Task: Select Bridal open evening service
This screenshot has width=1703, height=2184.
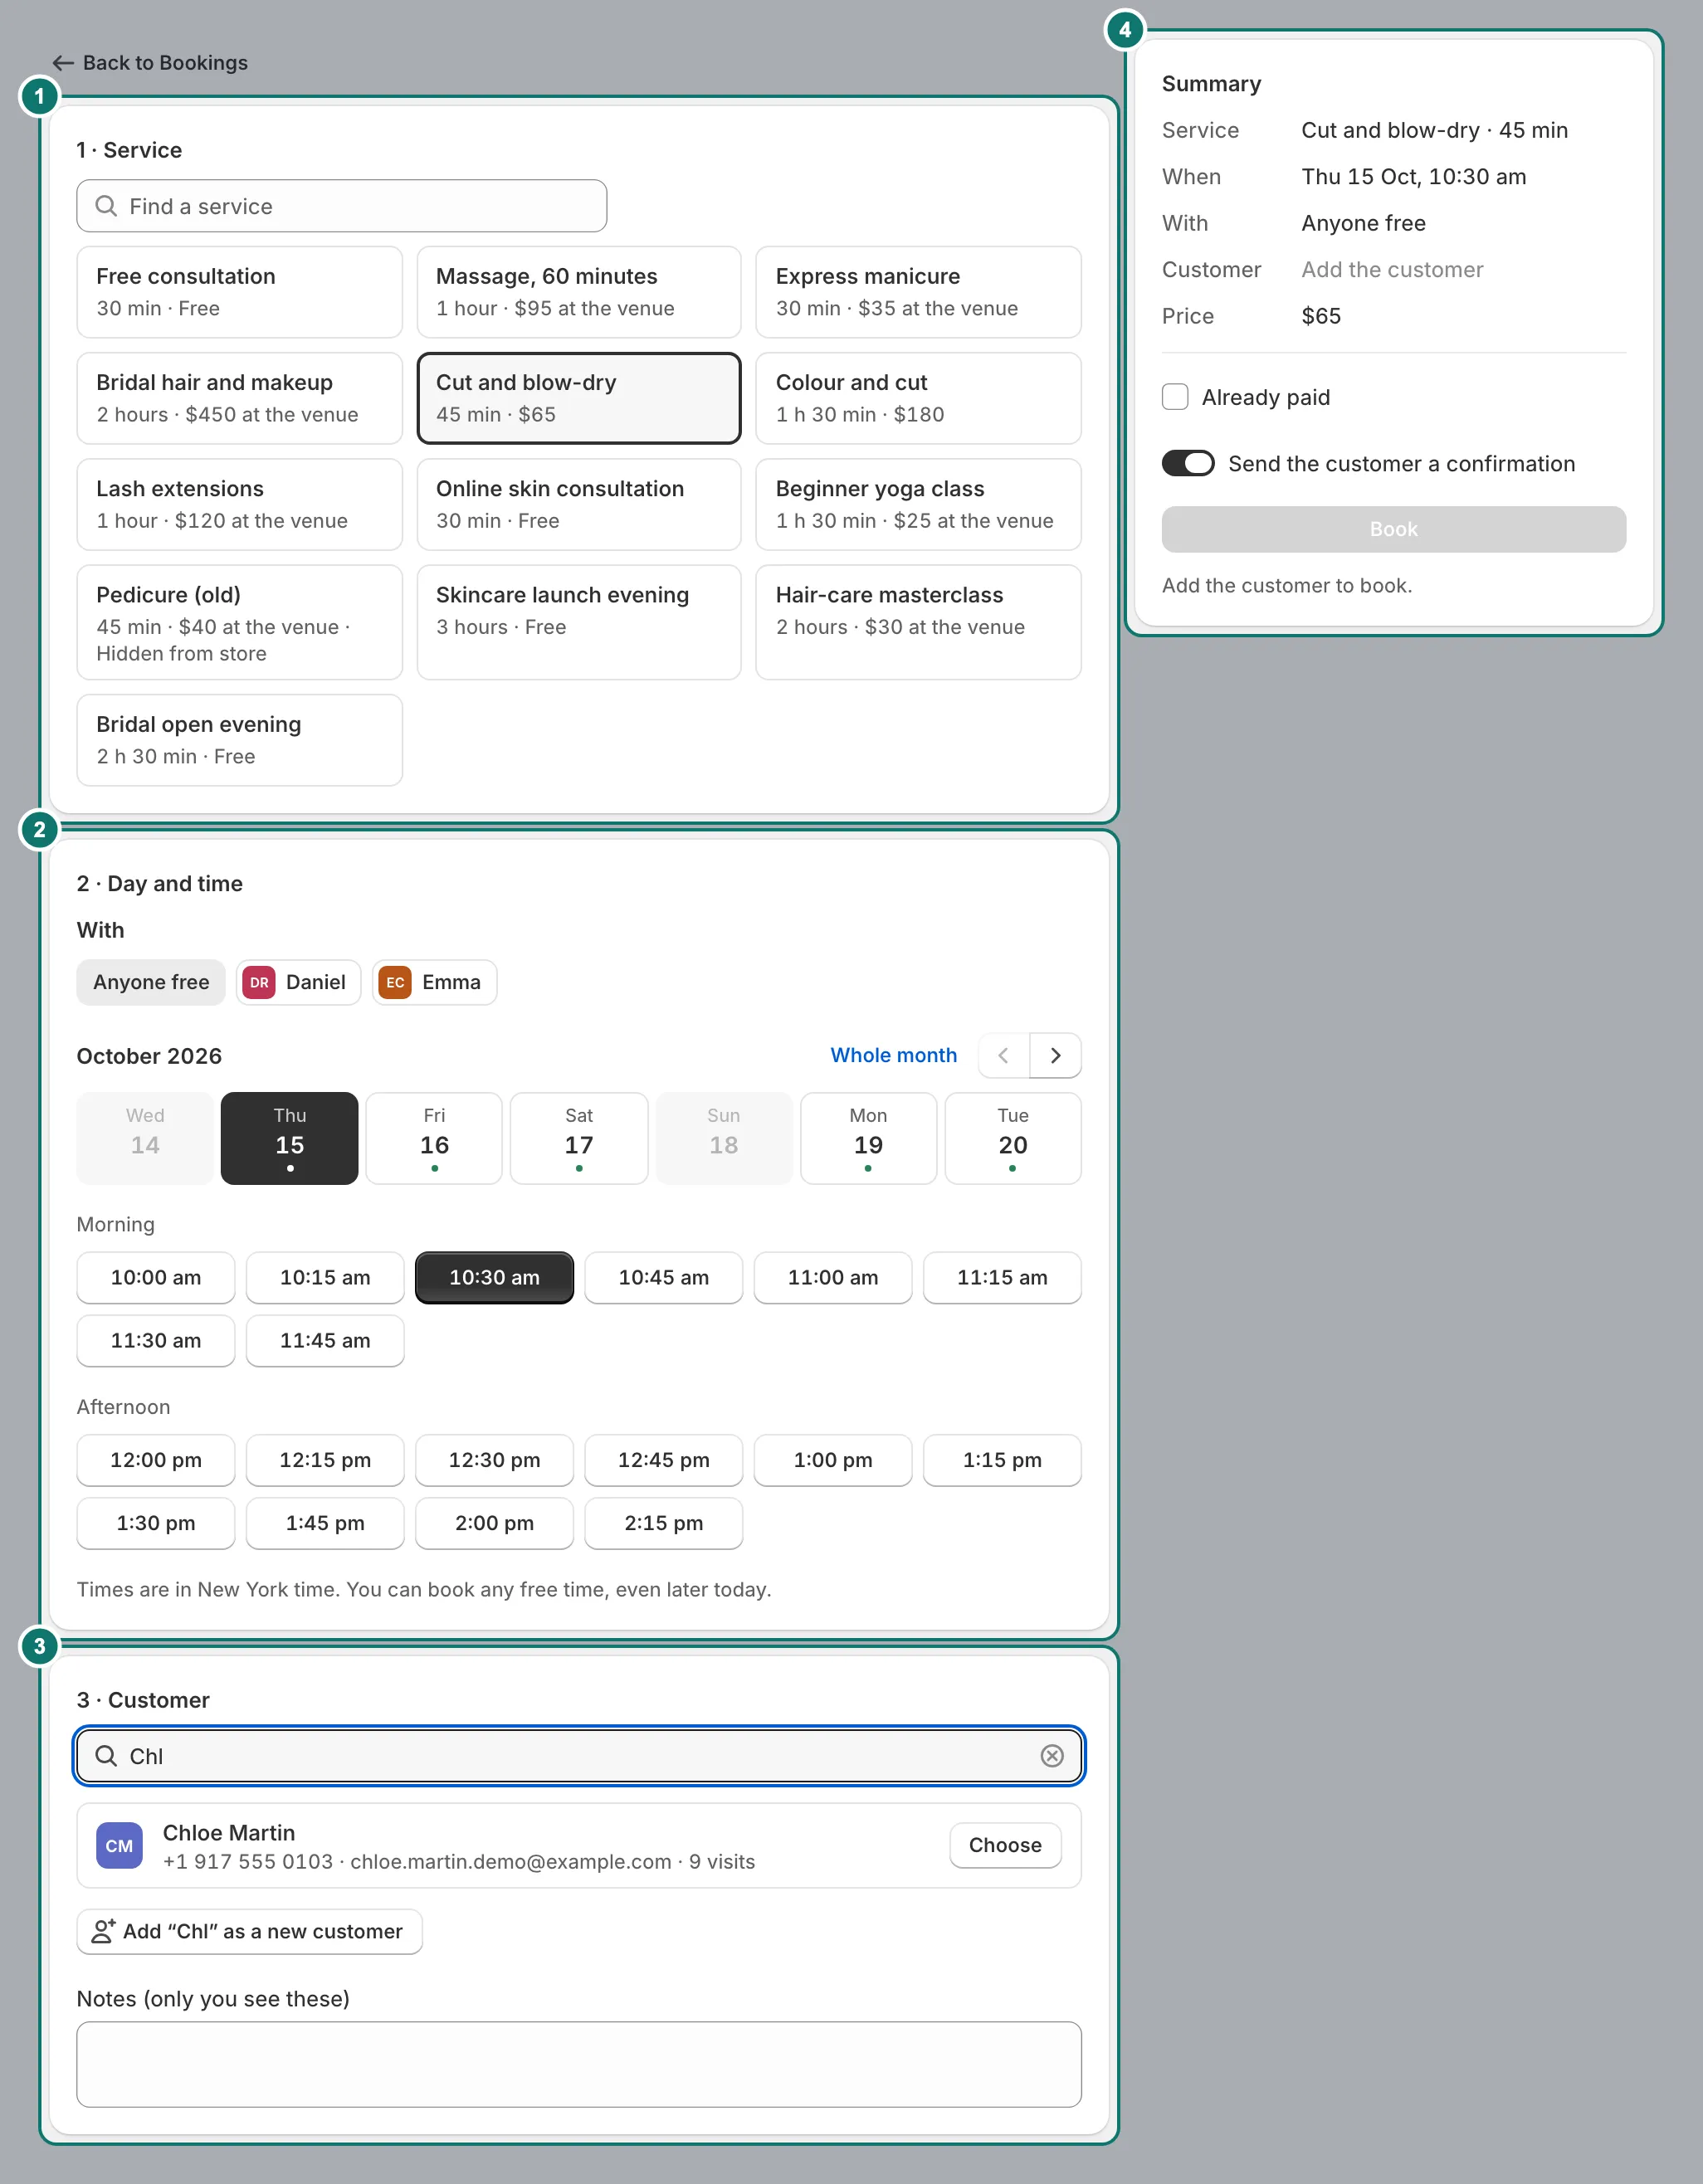Action: click(x=239, y=740)
